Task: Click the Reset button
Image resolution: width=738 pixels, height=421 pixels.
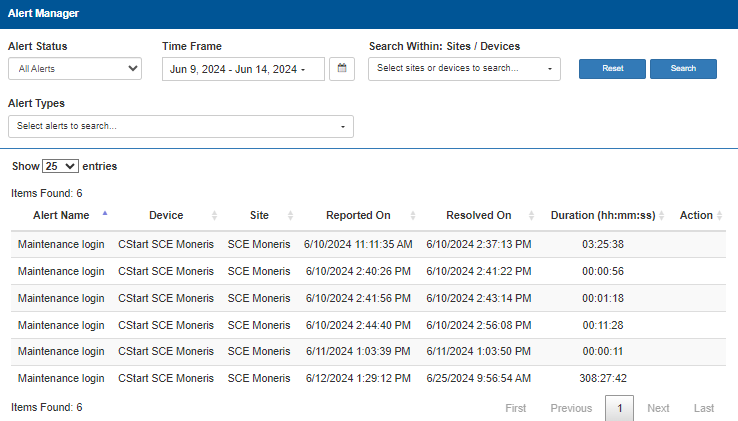Action: [x=612, y=69]
